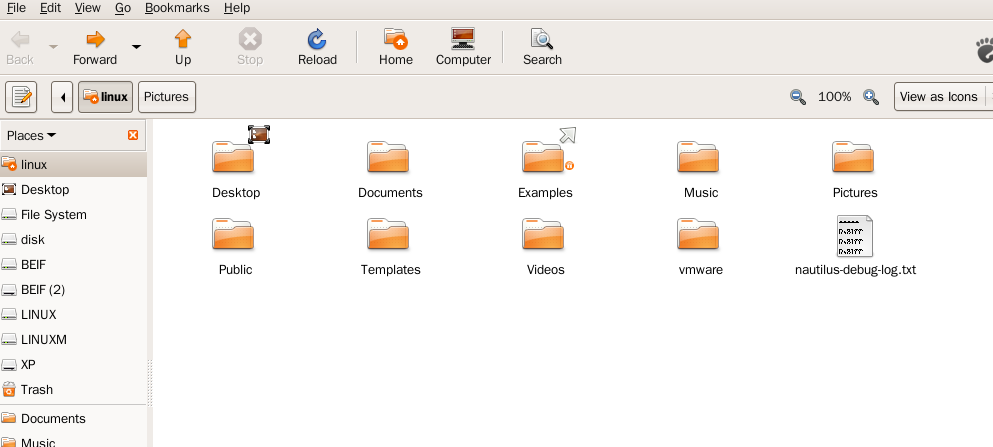Close the Places sidebar

133,135
